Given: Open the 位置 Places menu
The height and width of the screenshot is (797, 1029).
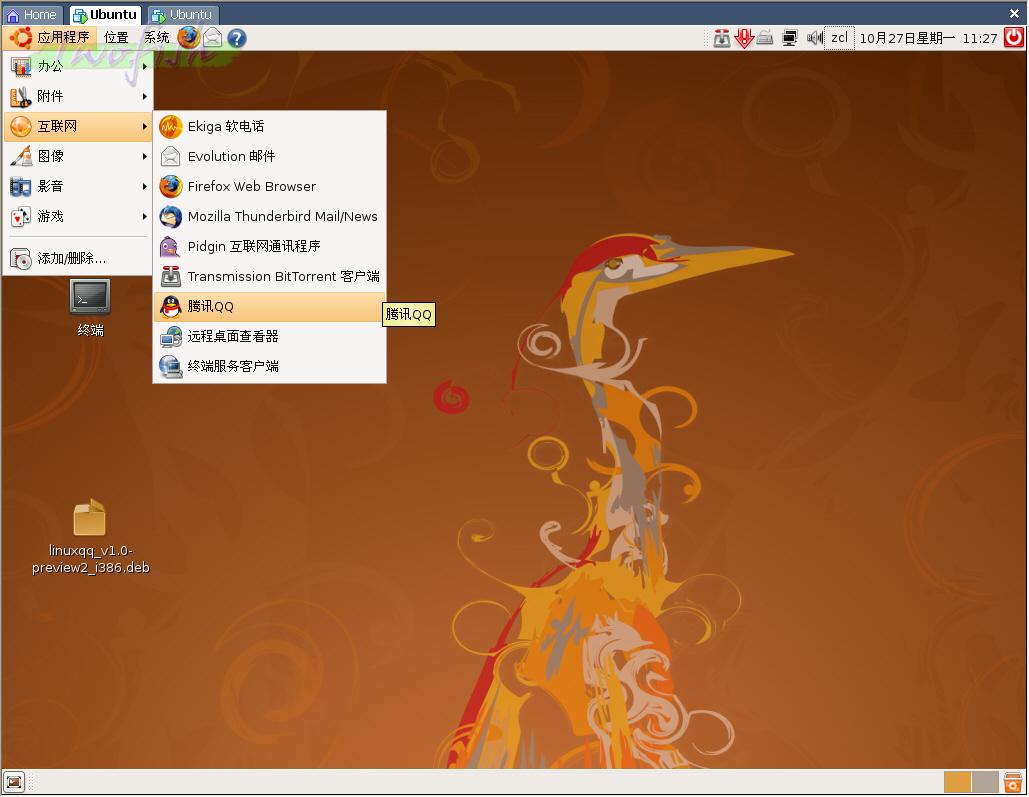Looking at the screenshot, I should 116,37.
